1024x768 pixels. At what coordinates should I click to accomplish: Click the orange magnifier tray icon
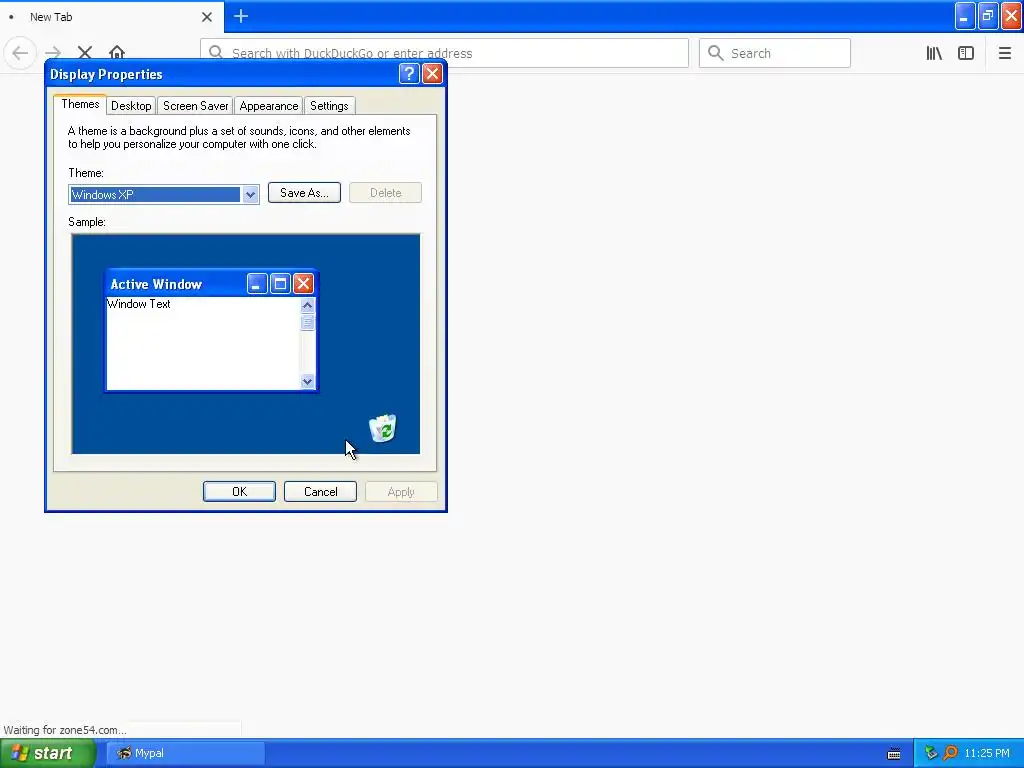950,753
